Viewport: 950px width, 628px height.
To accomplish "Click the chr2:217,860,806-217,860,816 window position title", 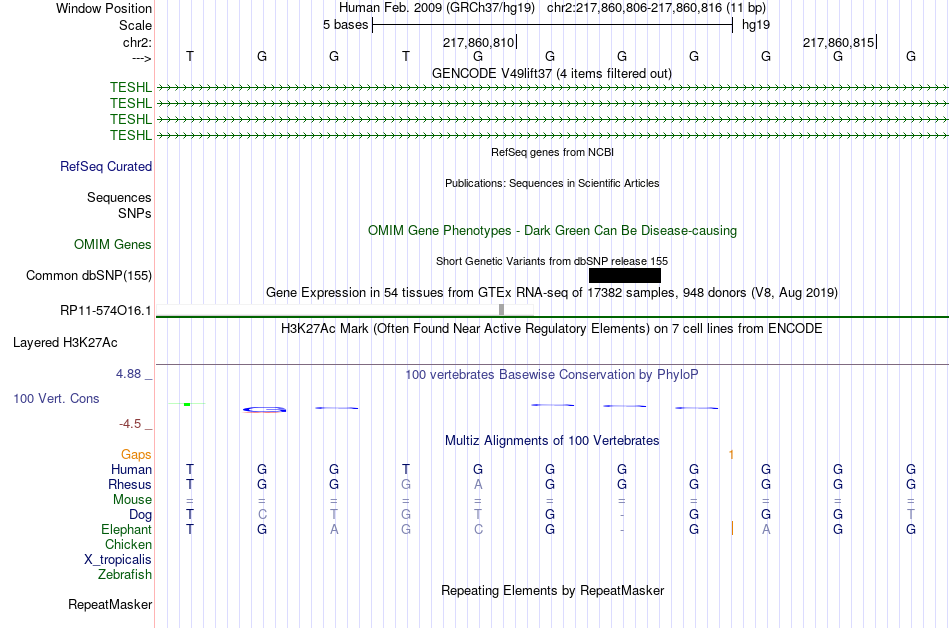I will tap(656, 8).
